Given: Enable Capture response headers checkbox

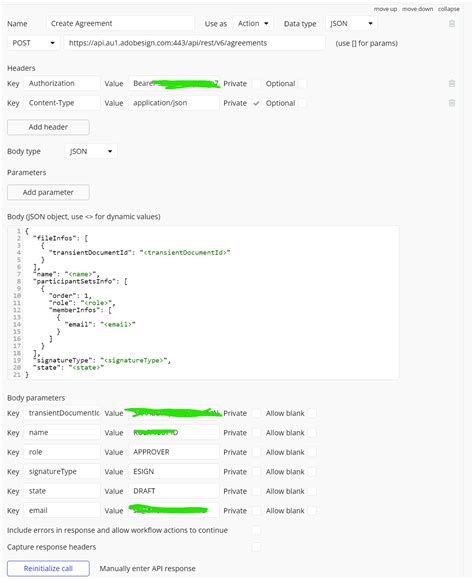Looking at the screenshot, I should (256, 547).
